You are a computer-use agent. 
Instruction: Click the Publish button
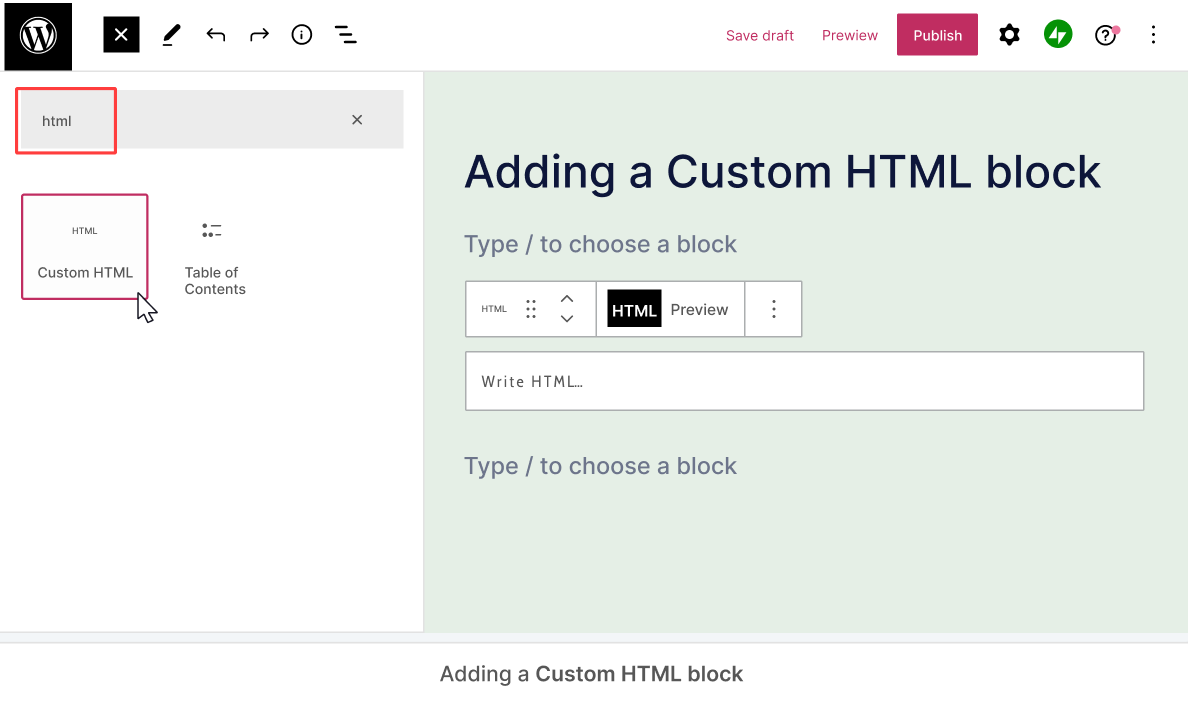point(937,35)
